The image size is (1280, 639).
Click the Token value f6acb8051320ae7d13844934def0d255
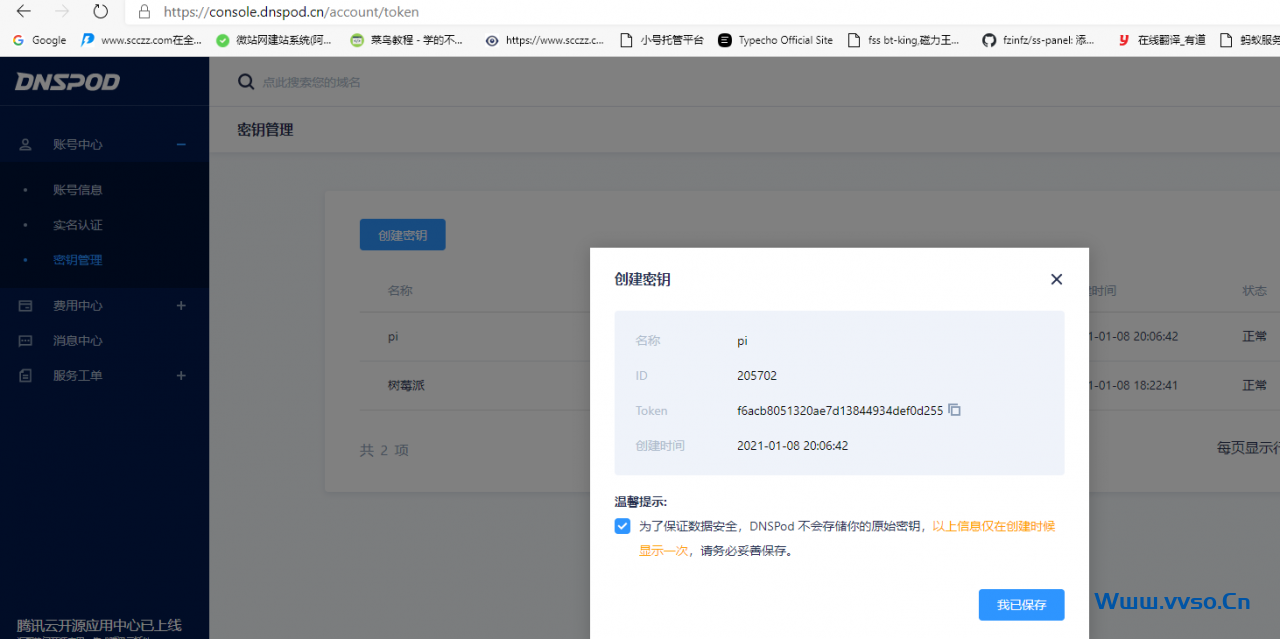coord(840,411)
